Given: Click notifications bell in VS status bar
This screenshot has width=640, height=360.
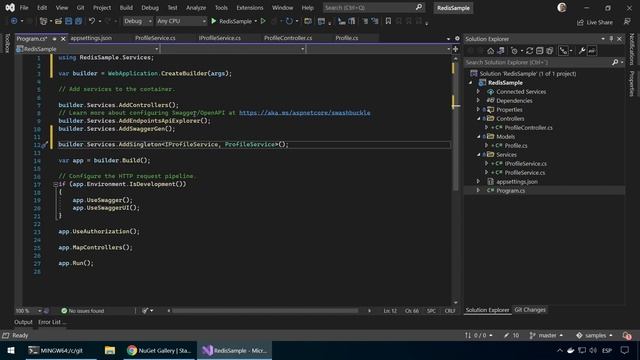Looking at the screenshot, I should (x=627, y=336).
